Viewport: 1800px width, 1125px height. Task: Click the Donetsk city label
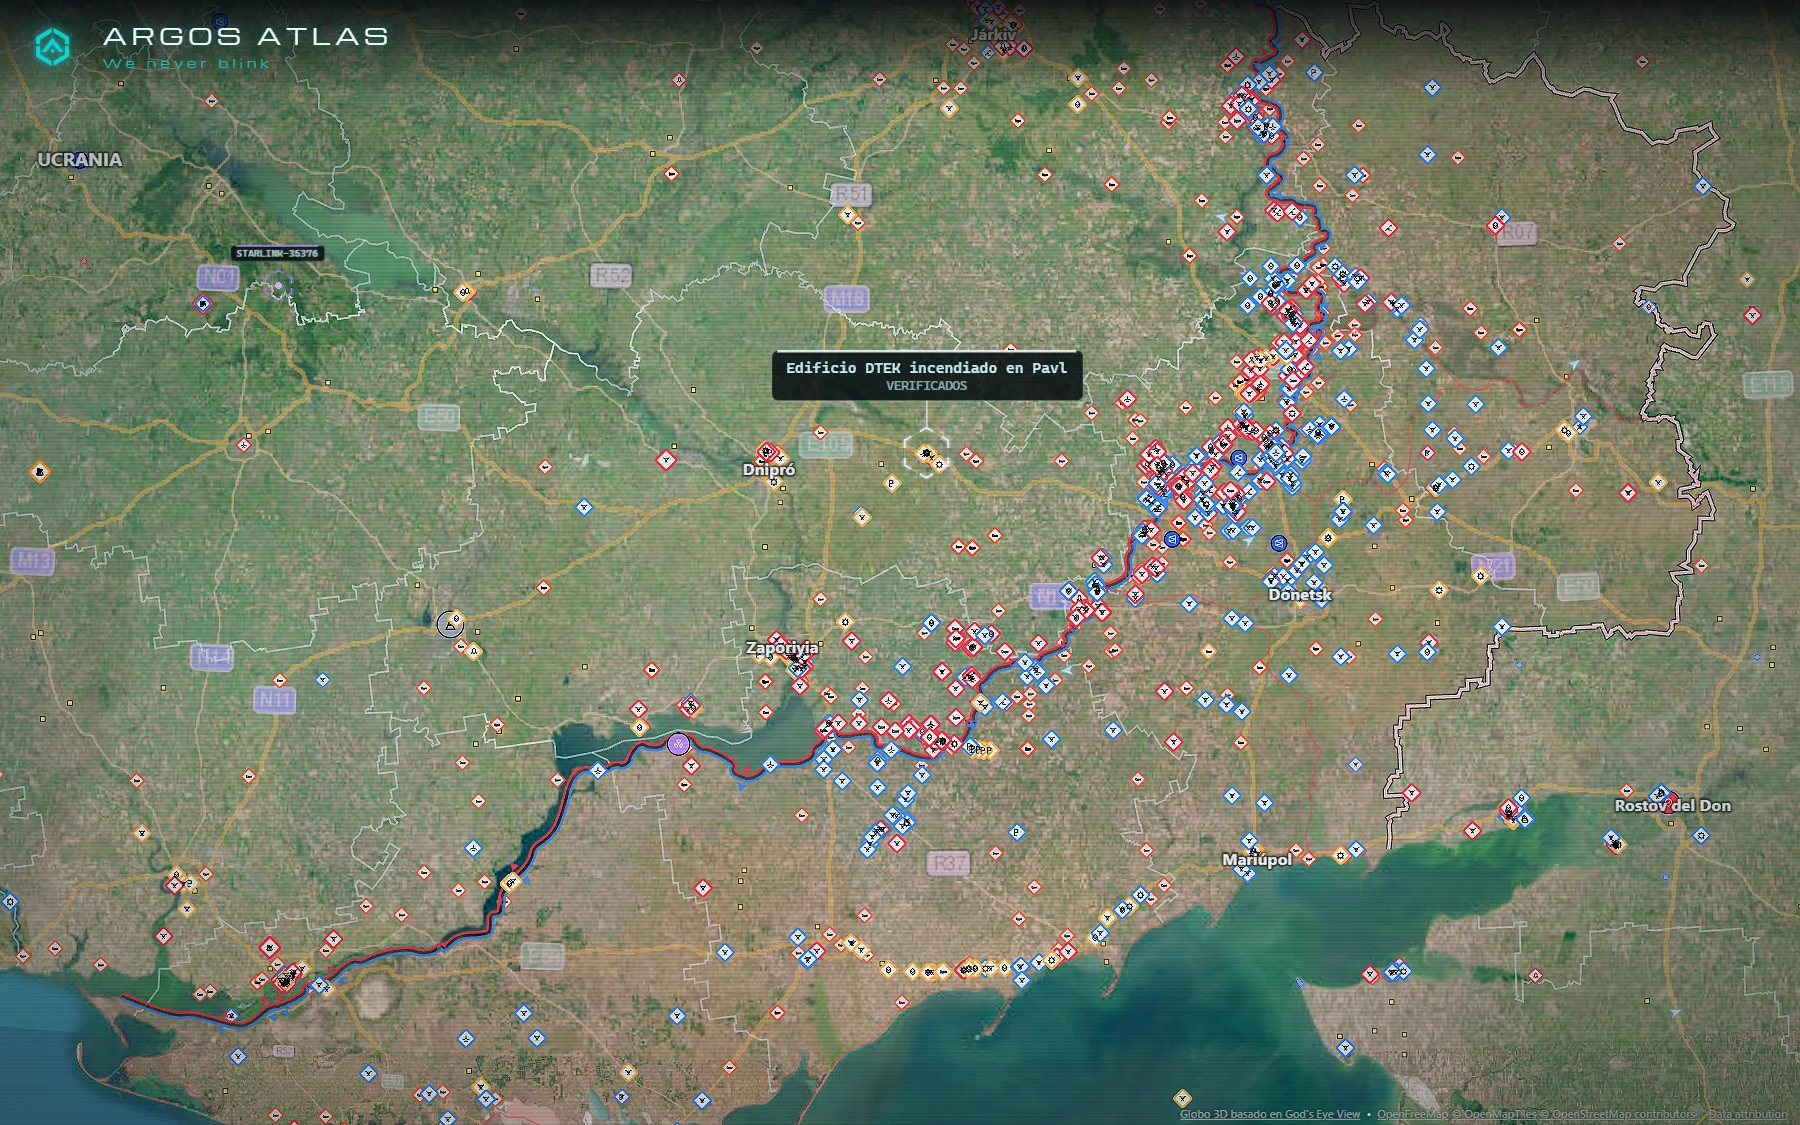(1300, 594)
